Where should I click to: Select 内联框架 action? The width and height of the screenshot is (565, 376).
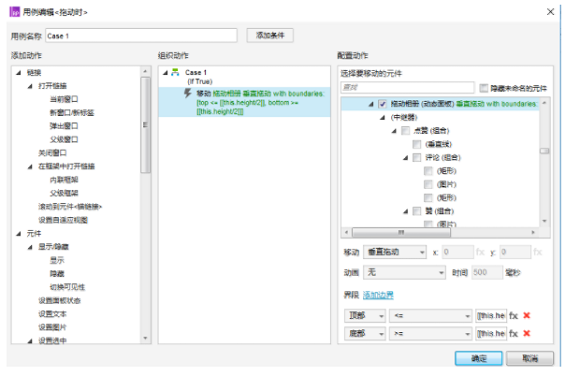(64, 180)
